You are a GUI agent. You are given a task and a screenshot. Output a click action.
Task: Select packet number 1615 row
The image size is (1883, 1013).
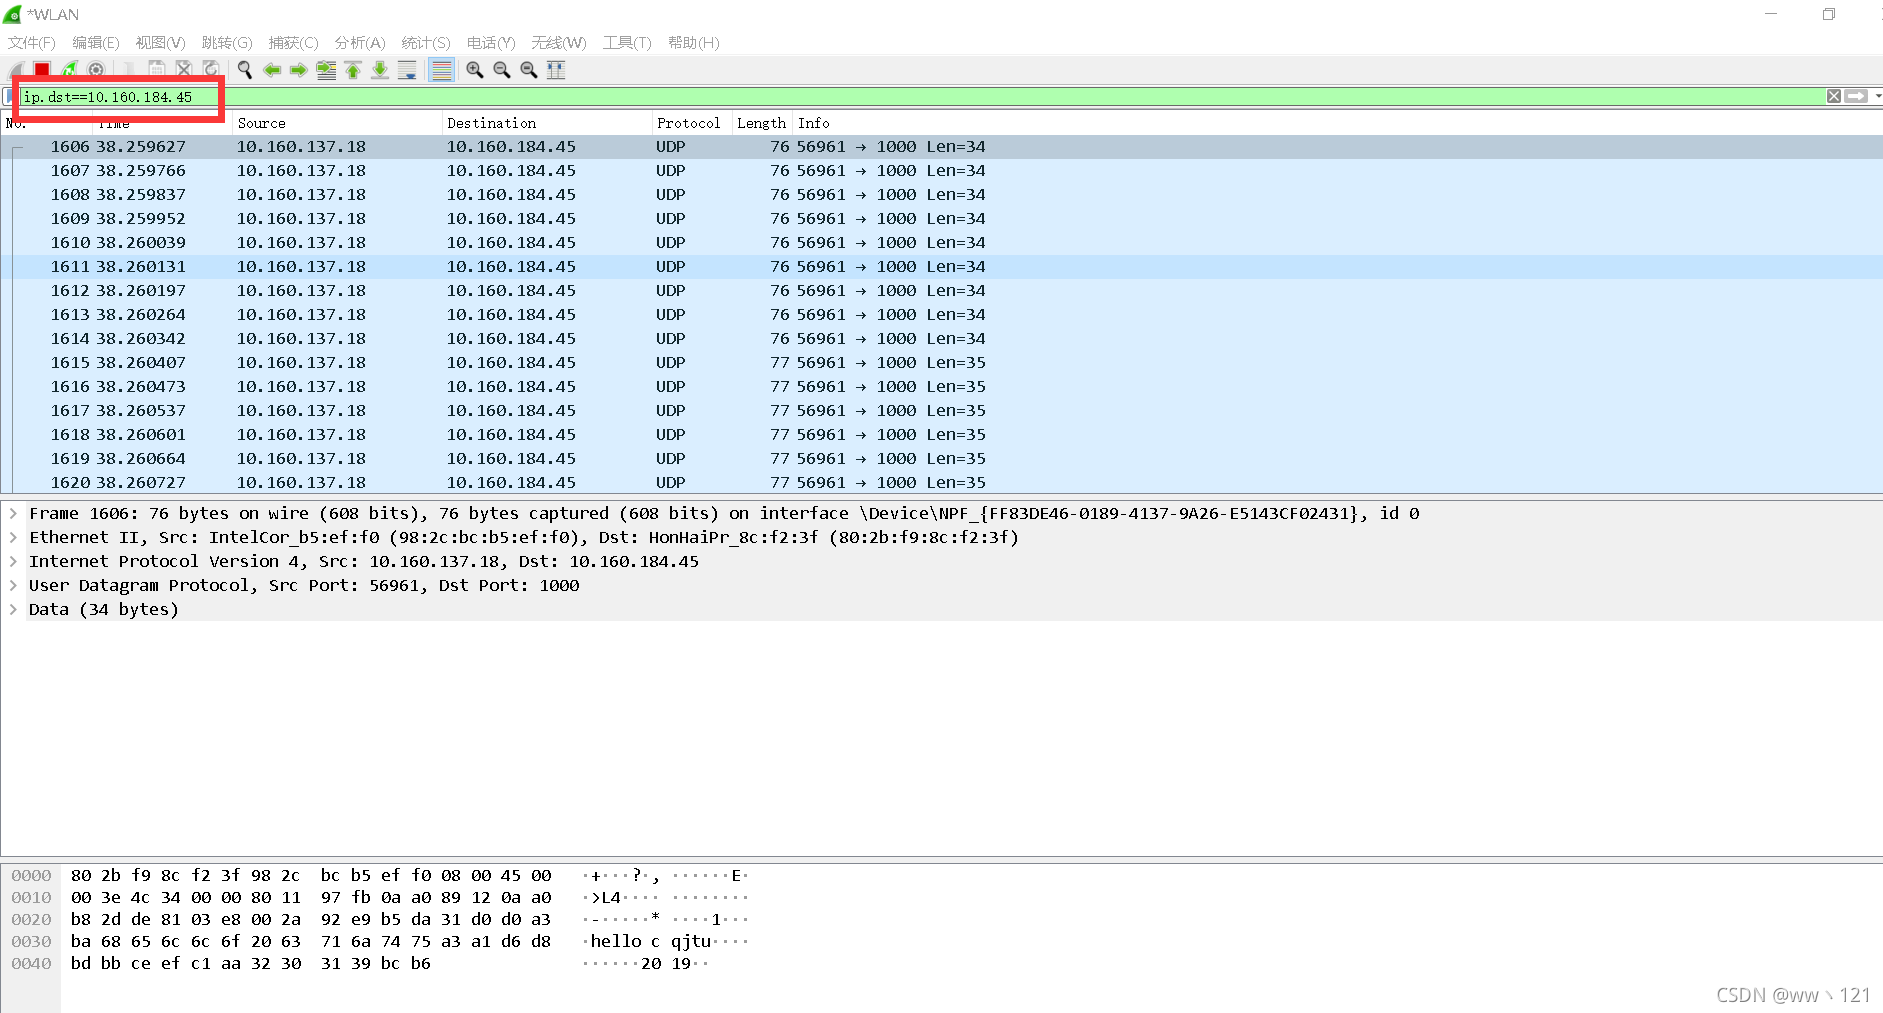tap(941, 362)
